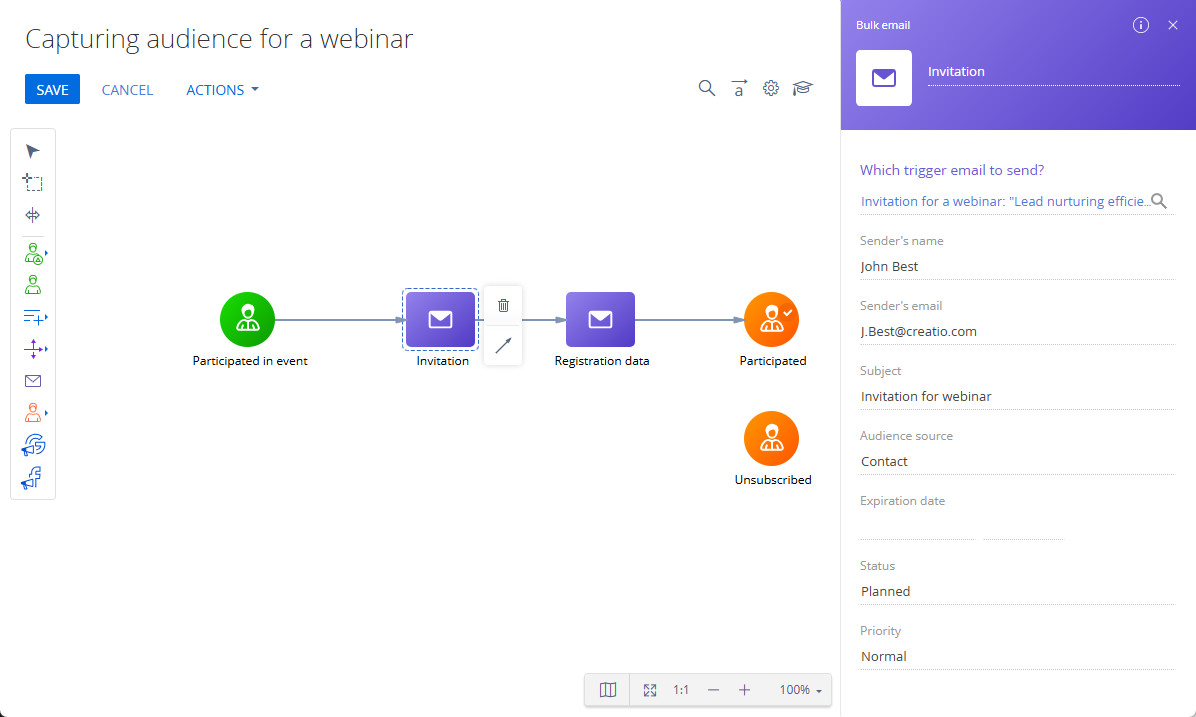This screenshot has width=1196, height=717.
Task: Open campaign settings gear
Action: [770, 88]
